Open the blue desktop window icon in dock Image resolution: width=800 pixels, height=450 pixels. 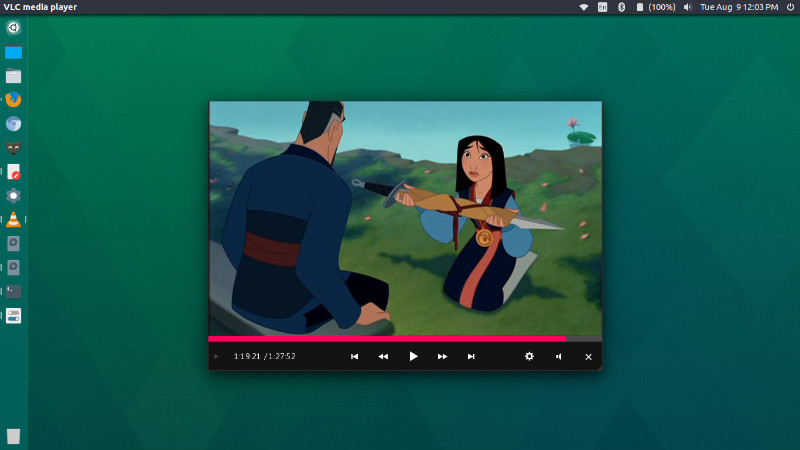click(13, 52)
